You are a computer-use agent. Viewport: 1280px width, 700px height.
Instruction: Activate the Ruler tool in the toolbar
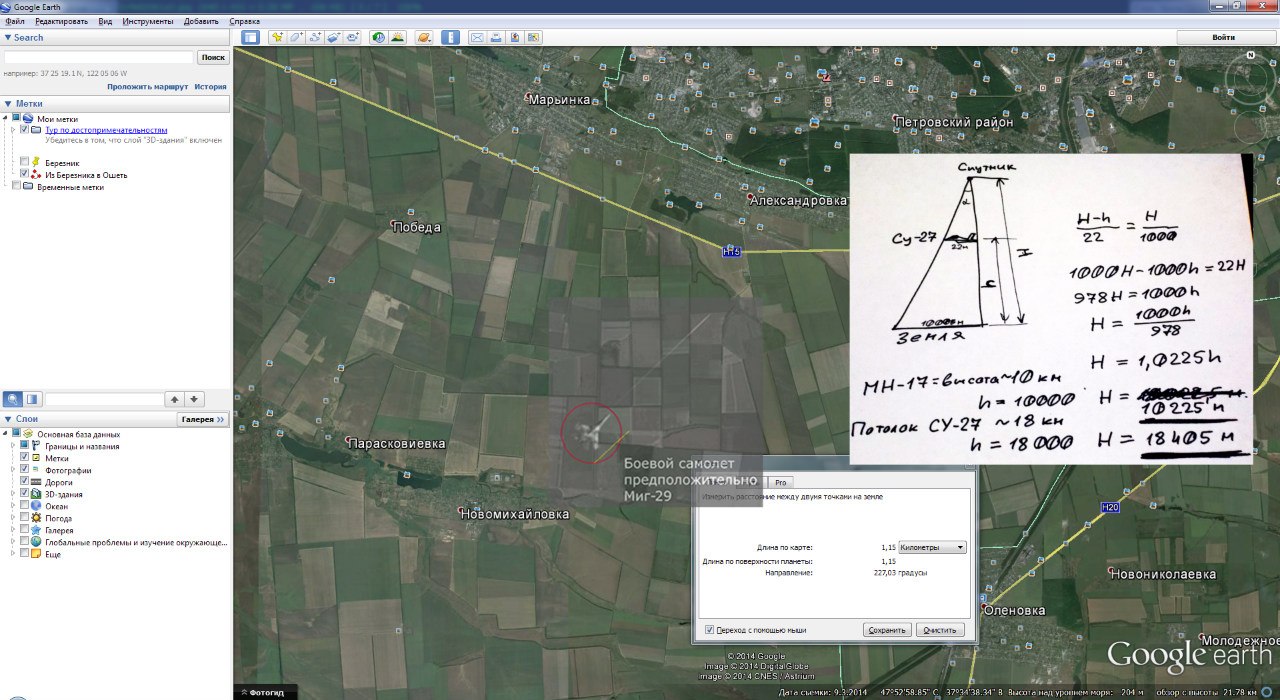pyautogui.click(x=450, y=37)
